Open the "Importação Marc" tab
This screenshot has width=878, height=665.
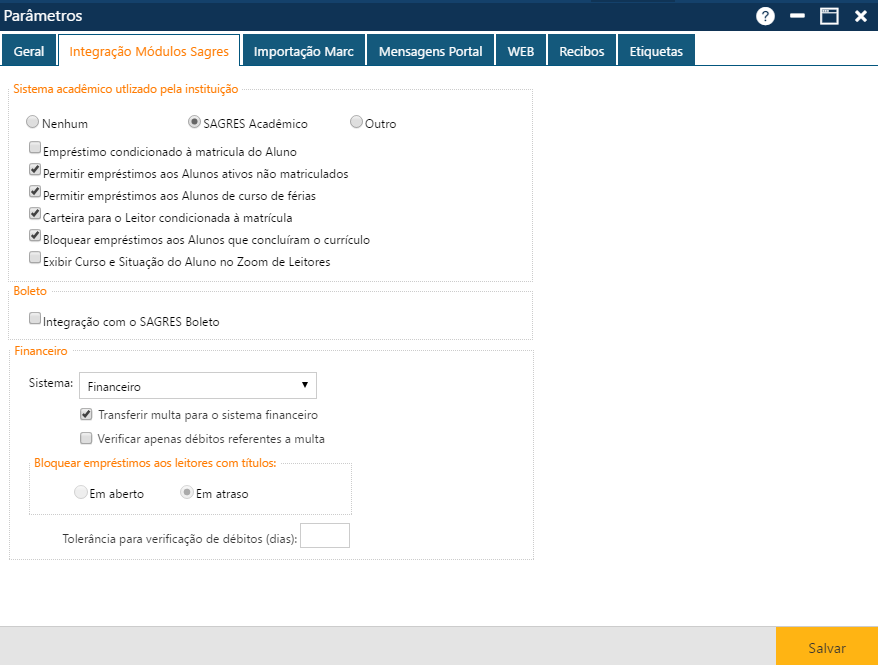[x=303, y=48]
